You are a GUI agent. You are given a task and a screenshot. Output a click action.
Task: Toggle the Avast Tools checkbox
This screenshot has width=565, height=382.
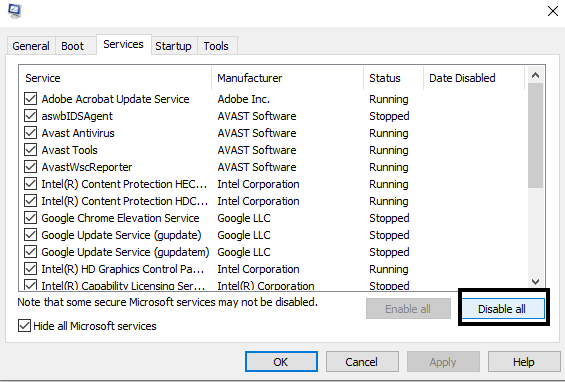point(31,150)
